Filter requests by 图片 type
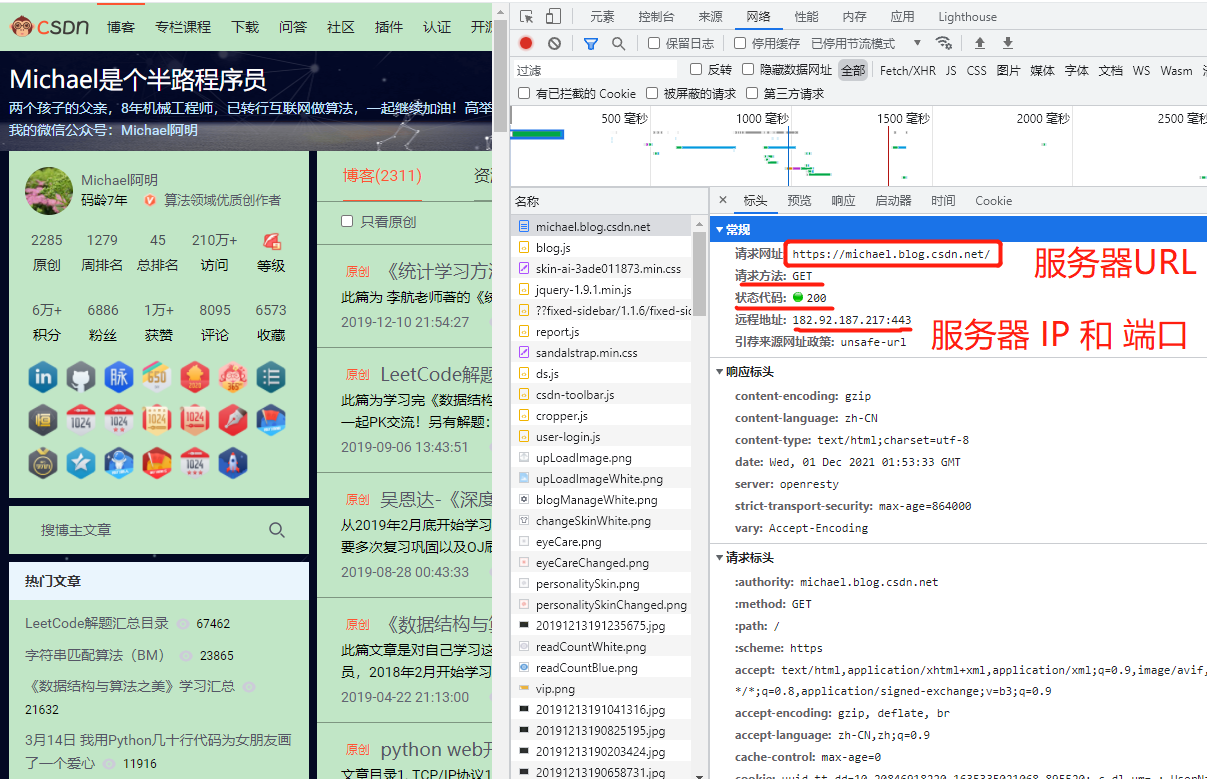 pyautogui.click(x=1008, y=70)
